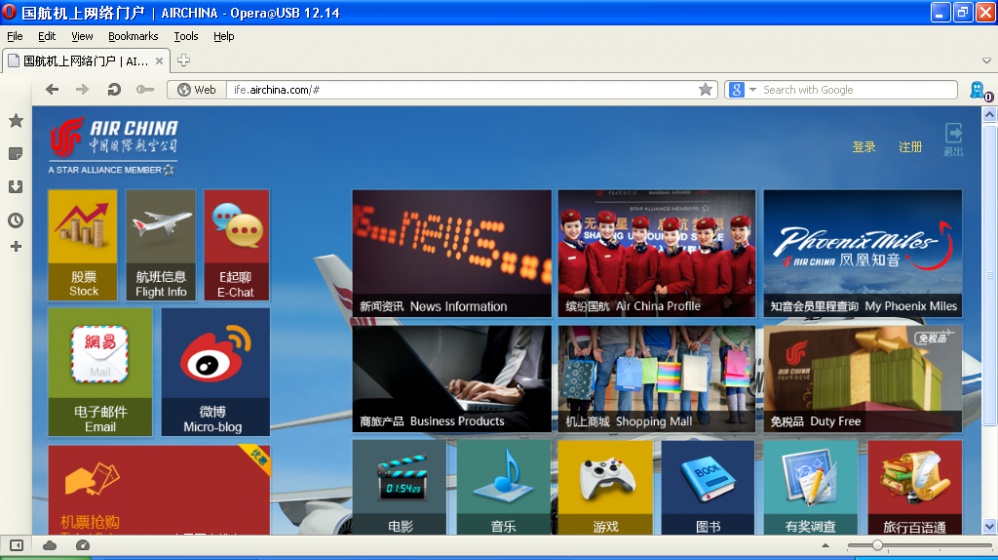Click the Reload page button
This screenshot has height=560, width=998.
pyautogui.click(x=114, y=90)
